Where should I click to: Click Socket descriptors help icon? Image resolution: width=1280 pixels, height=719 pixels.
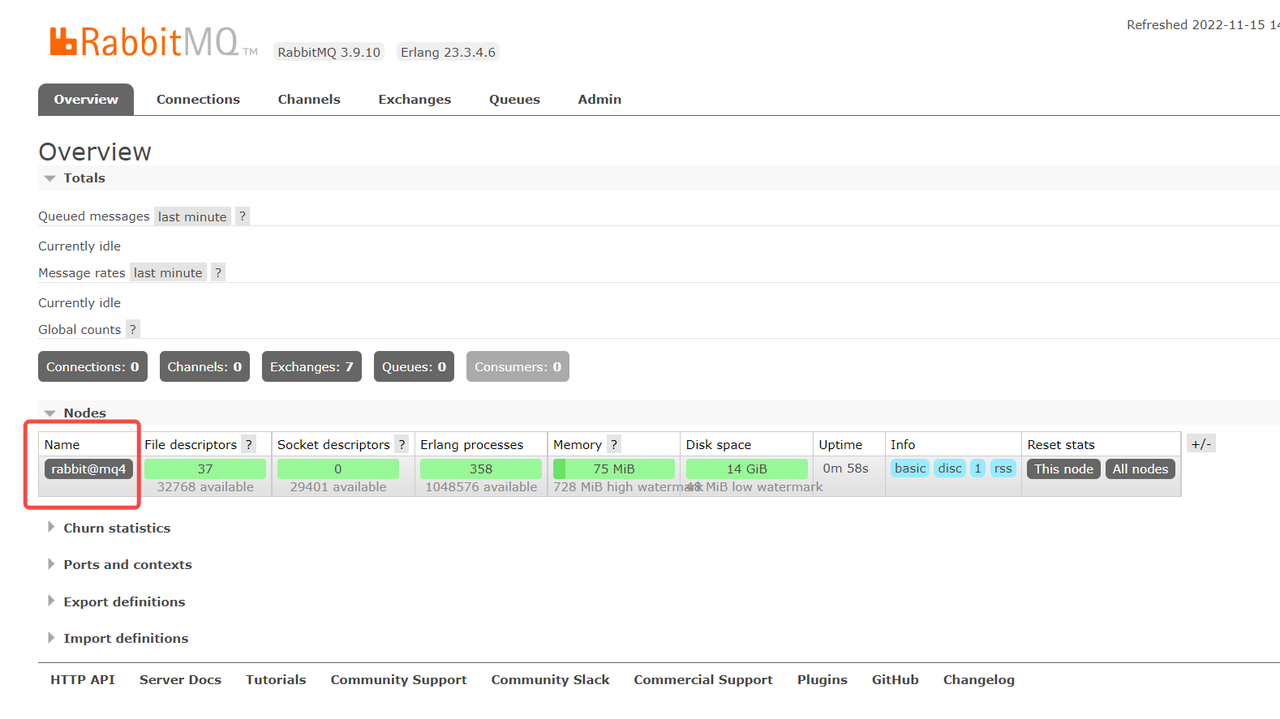(402, 445)
